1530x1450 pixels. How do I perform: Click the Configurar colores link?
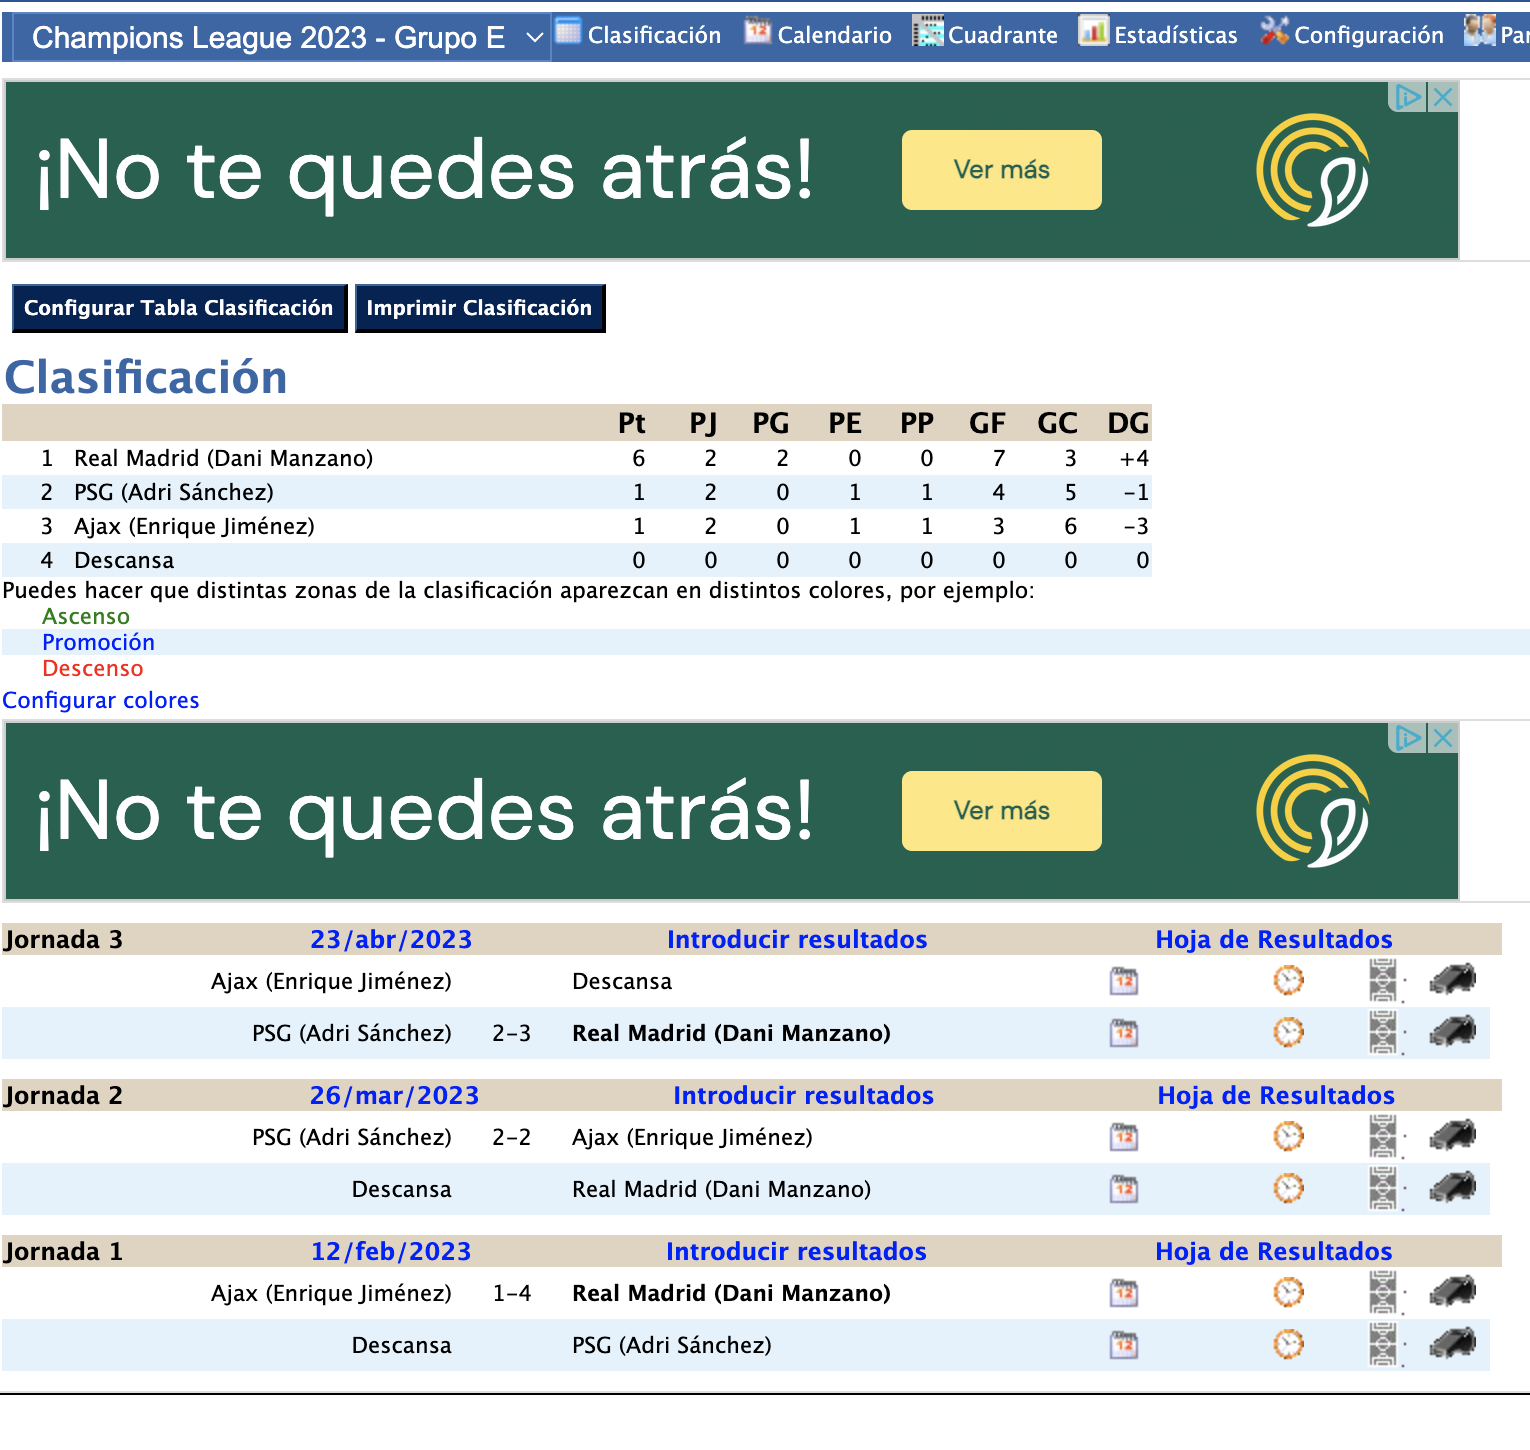click(101, 700)
